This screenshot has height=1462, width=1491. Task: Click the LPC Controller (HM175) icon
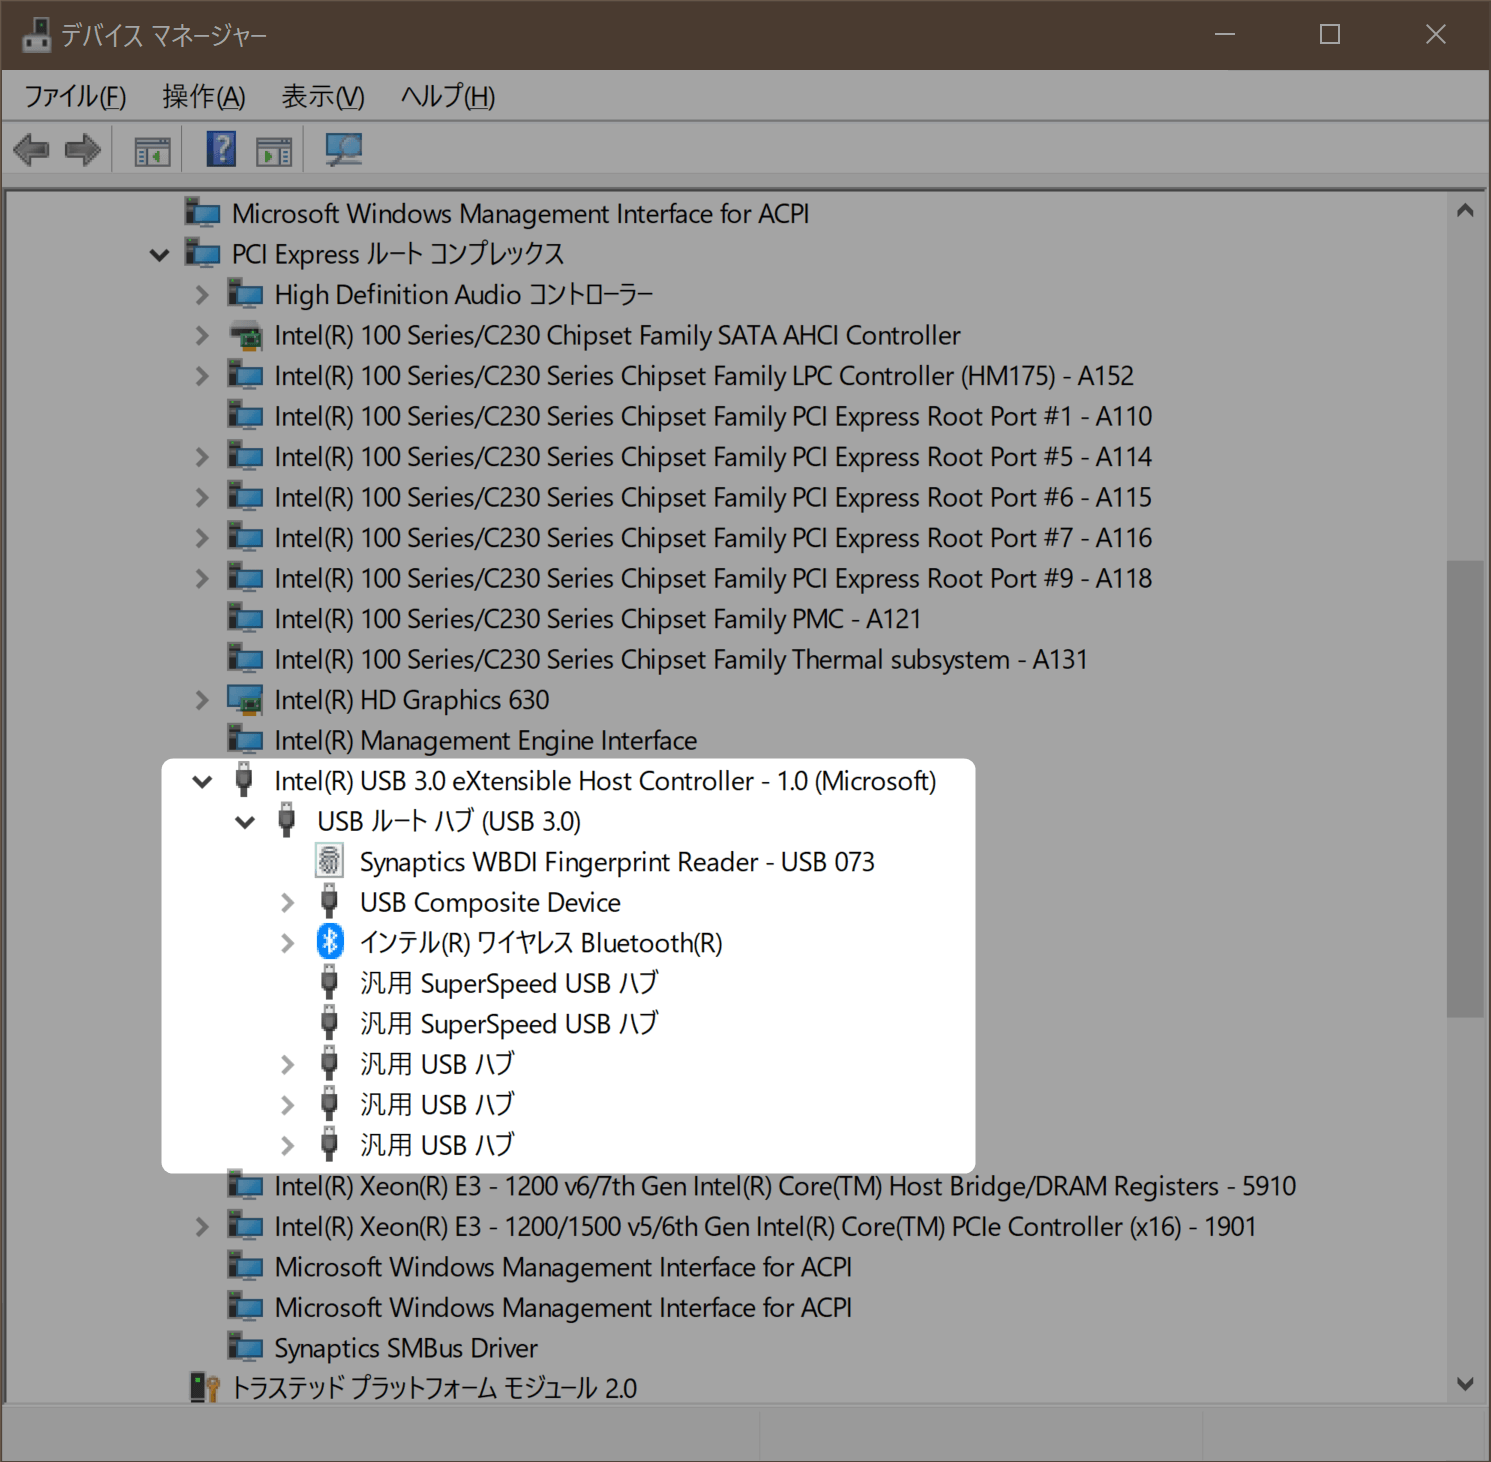point(245,375)
